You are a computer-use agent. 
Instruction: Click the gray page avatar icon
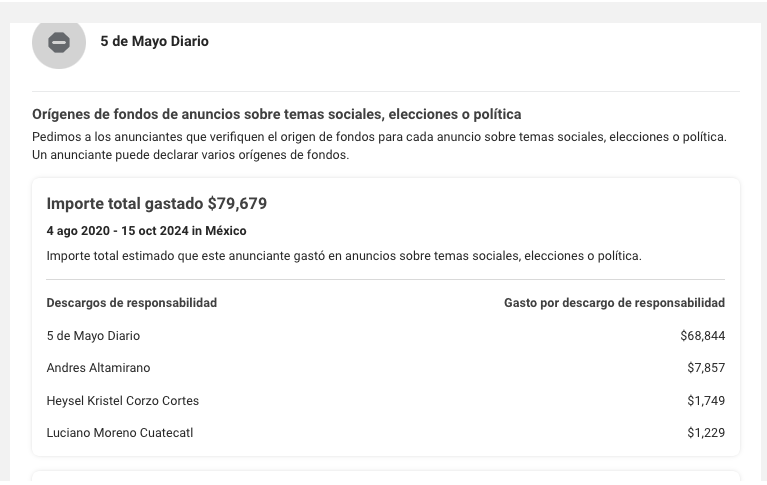(59, 42)
